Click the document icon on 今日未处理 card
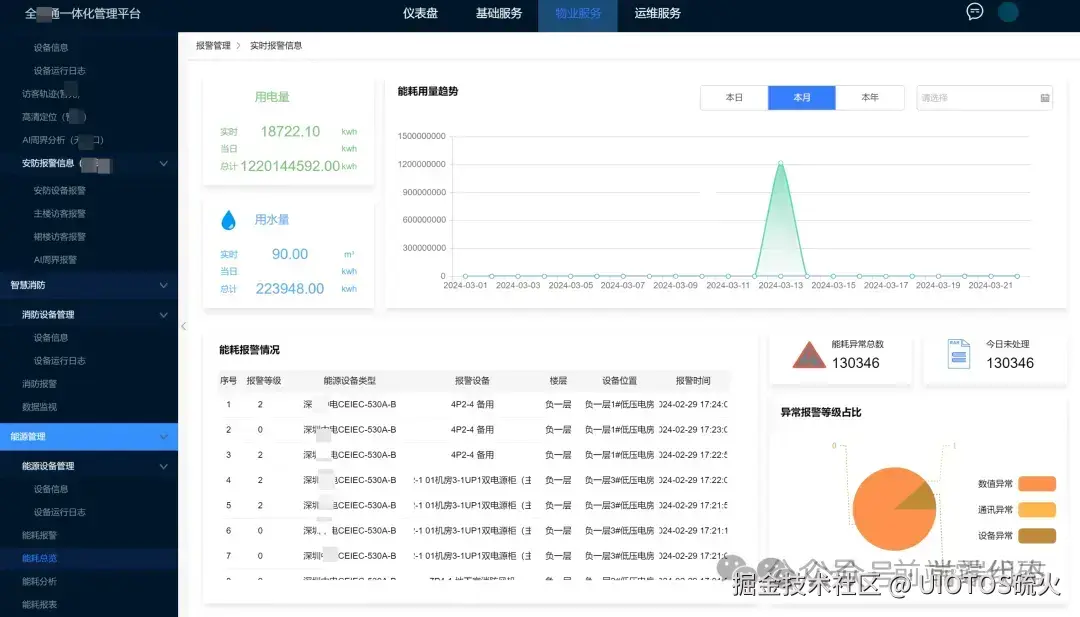 click(960, 355)
